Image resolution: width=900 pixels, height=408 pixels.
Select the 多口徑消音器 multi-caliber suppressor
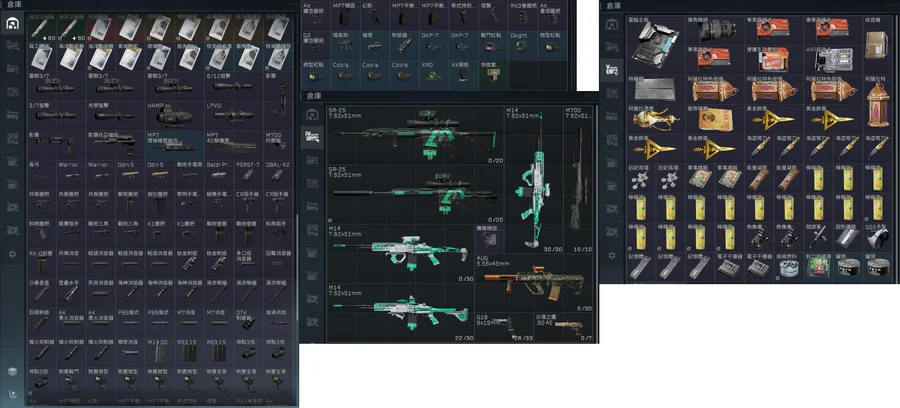(x=249, y=262)
